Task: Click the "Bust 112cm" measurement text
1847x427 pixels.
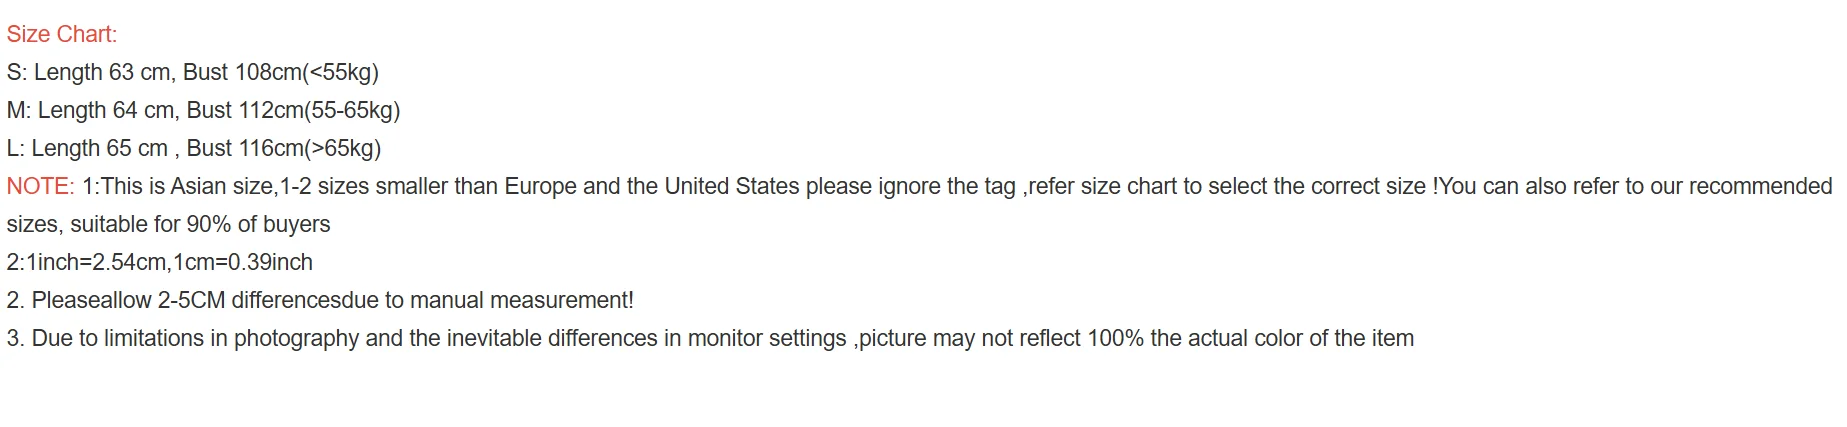Action: pos(245,110)
